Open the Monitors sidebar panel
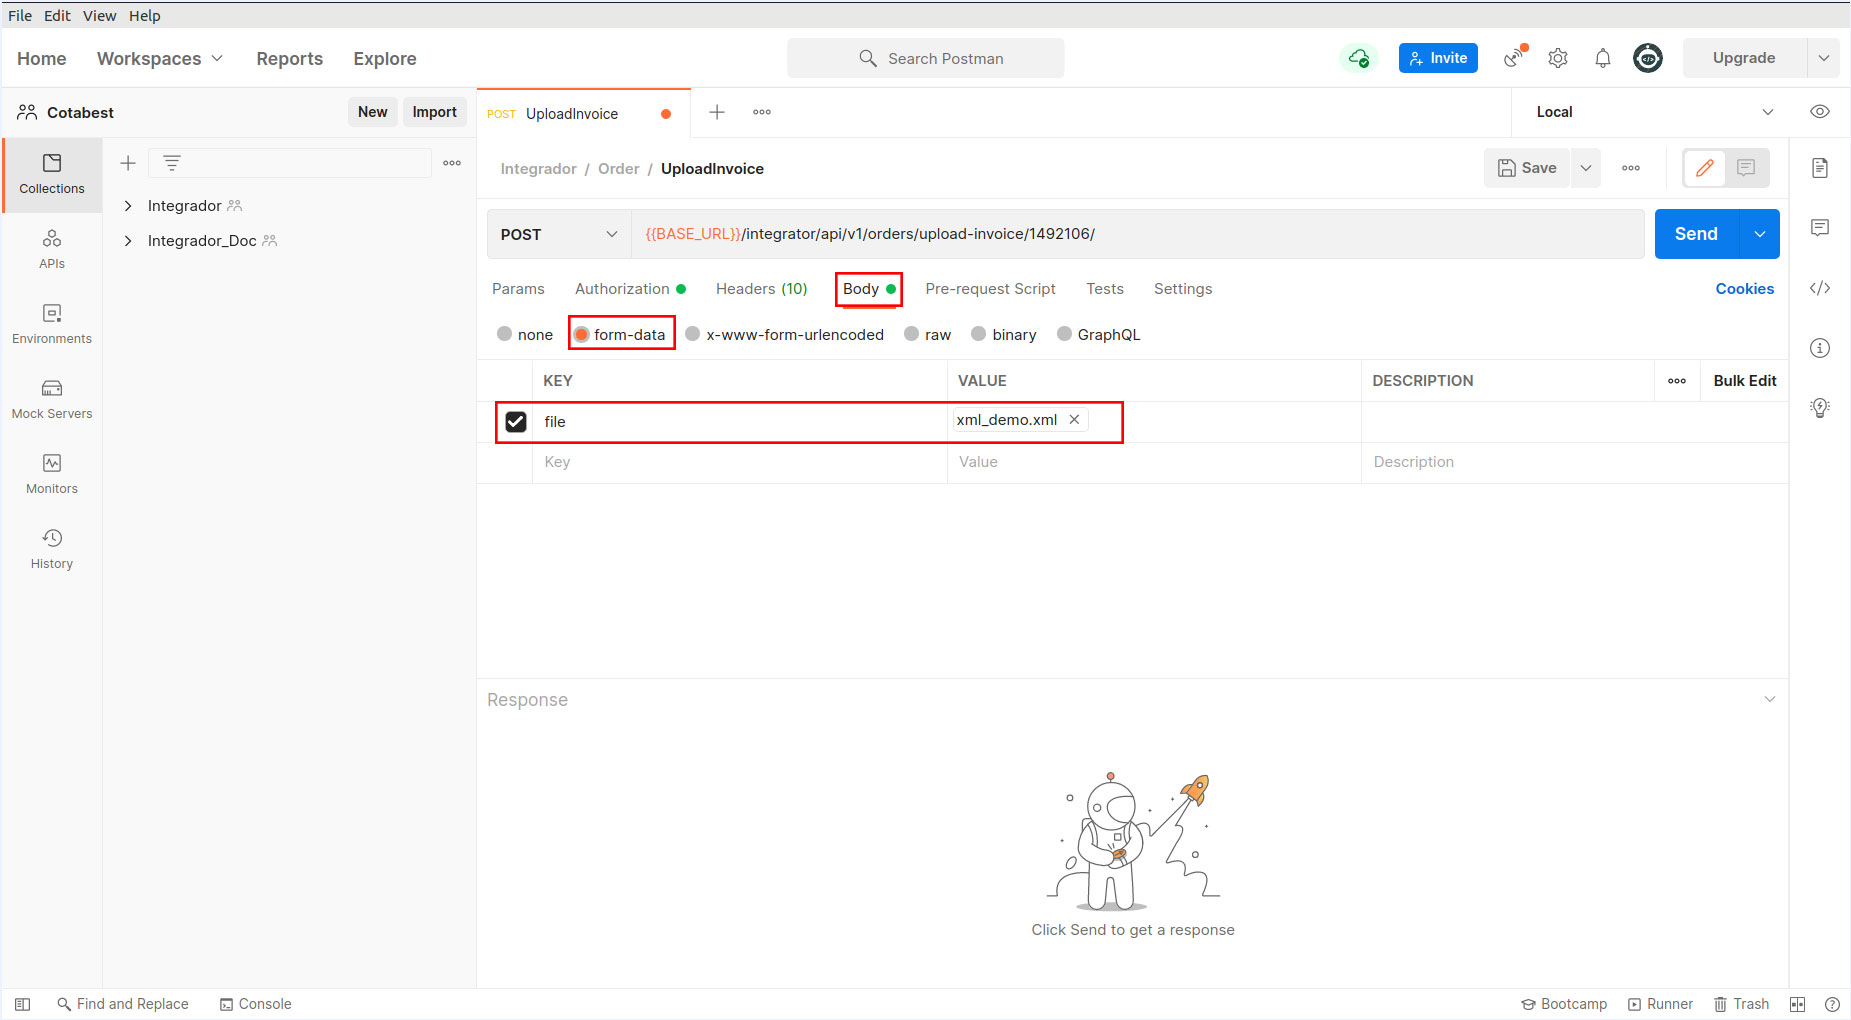1851x1020 pixels. (52, 475)
